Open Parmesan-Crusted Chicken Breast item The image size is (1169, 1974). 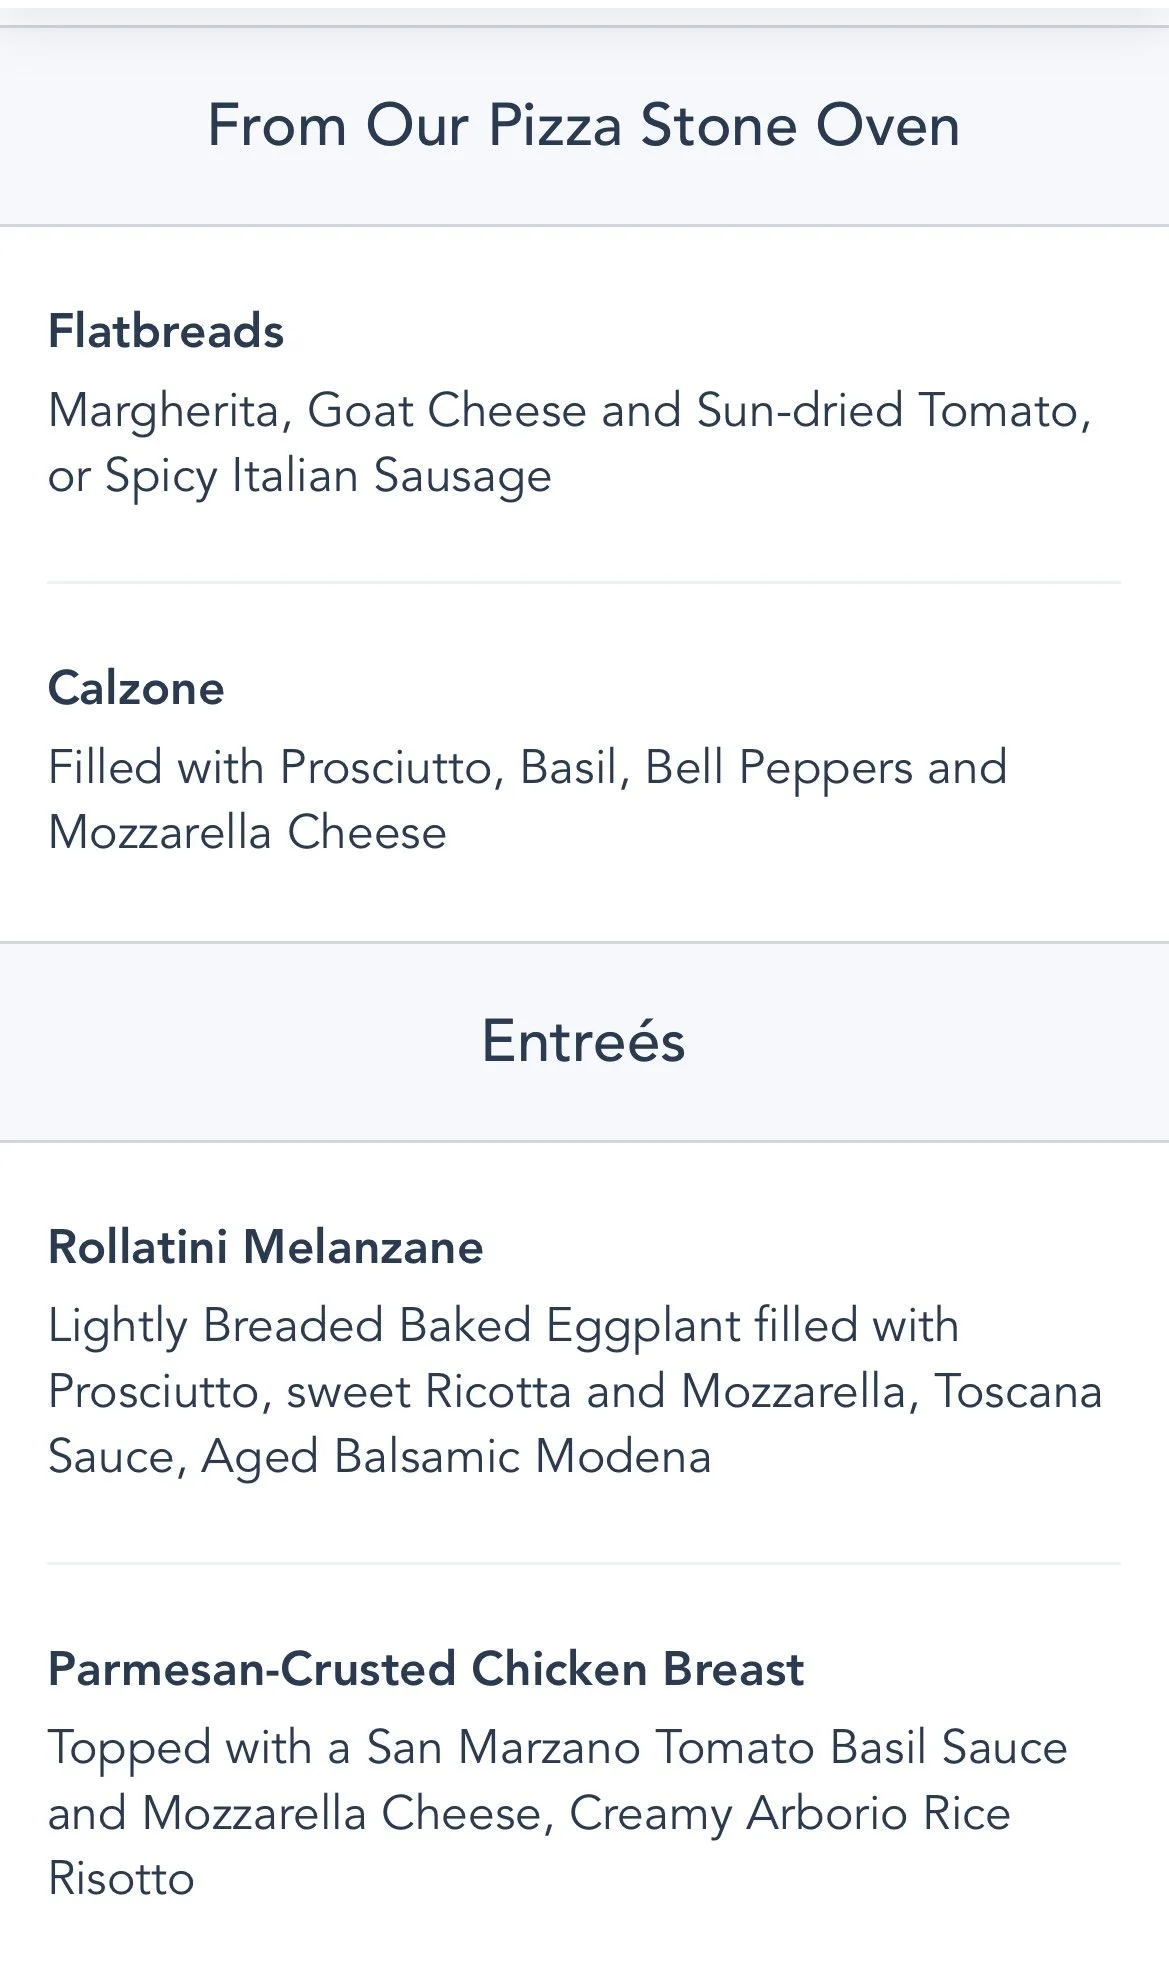pos(425,1669)
